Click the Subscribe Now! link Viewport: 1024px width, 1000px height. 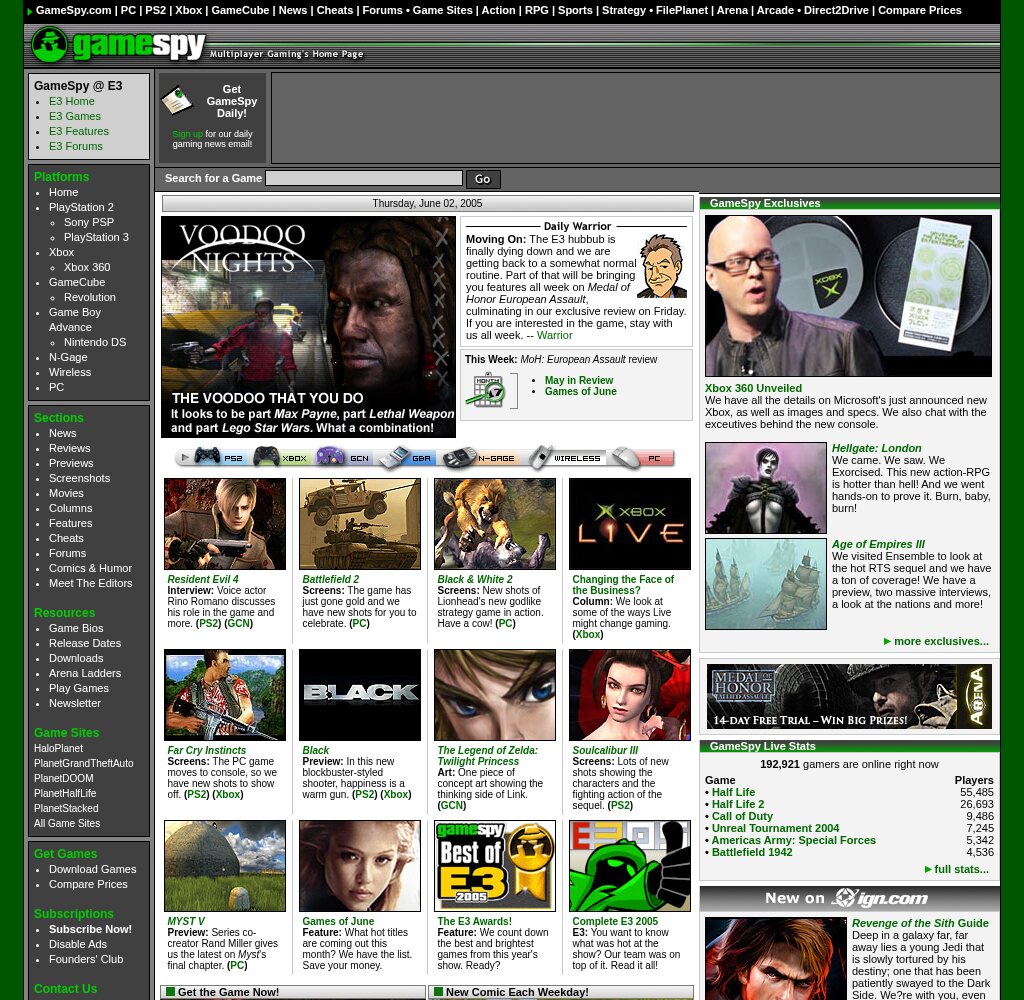coord(90,929)
